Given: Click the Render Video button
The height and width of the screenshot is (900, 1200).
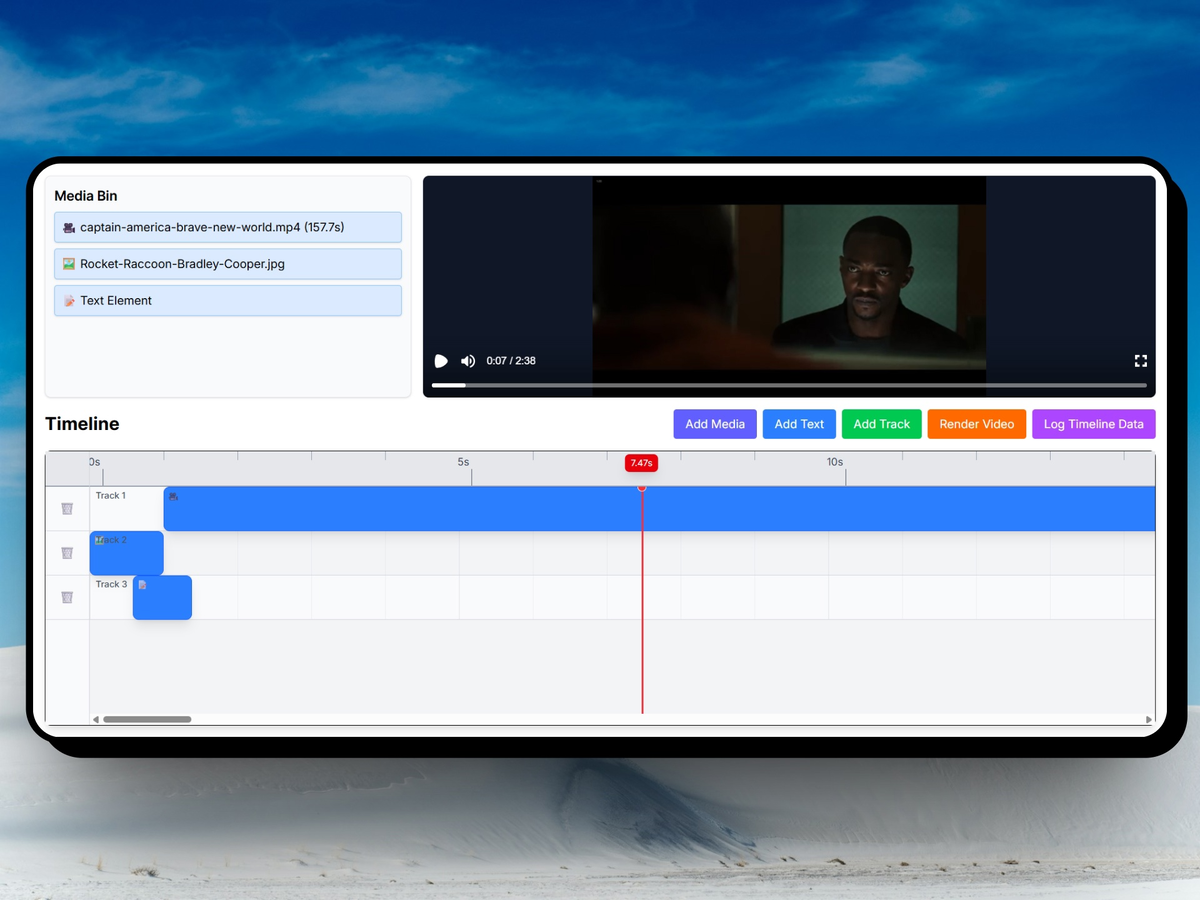Looking at the screenshot, I should pyautogui.click(x=977, y=424).
